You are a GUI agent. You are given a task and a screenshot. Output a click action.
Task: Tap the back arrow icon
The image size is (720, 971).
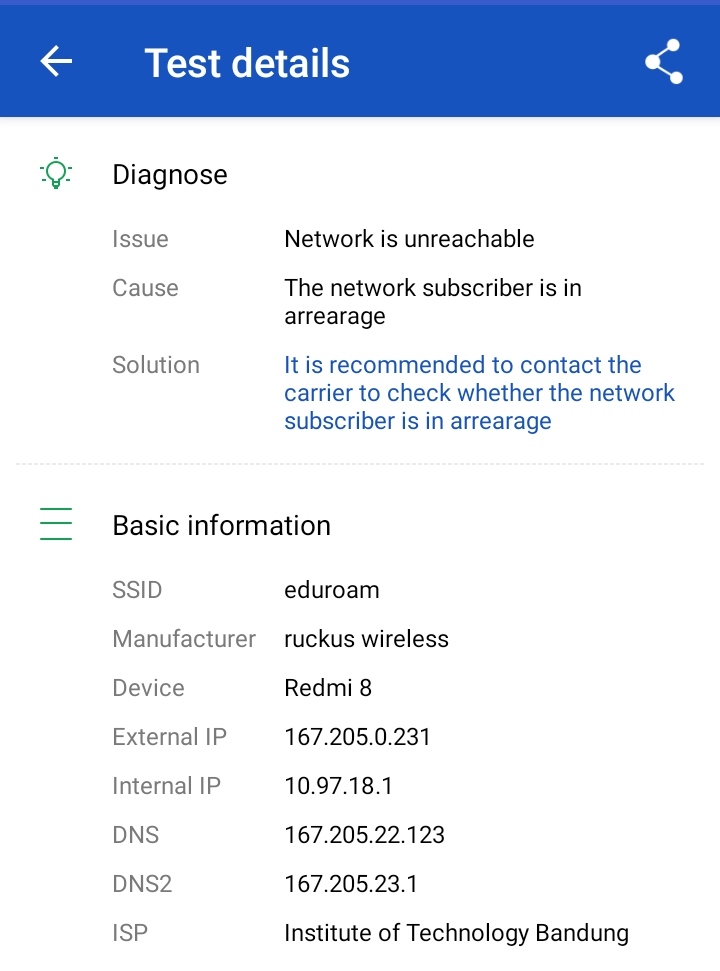[56, 62]
